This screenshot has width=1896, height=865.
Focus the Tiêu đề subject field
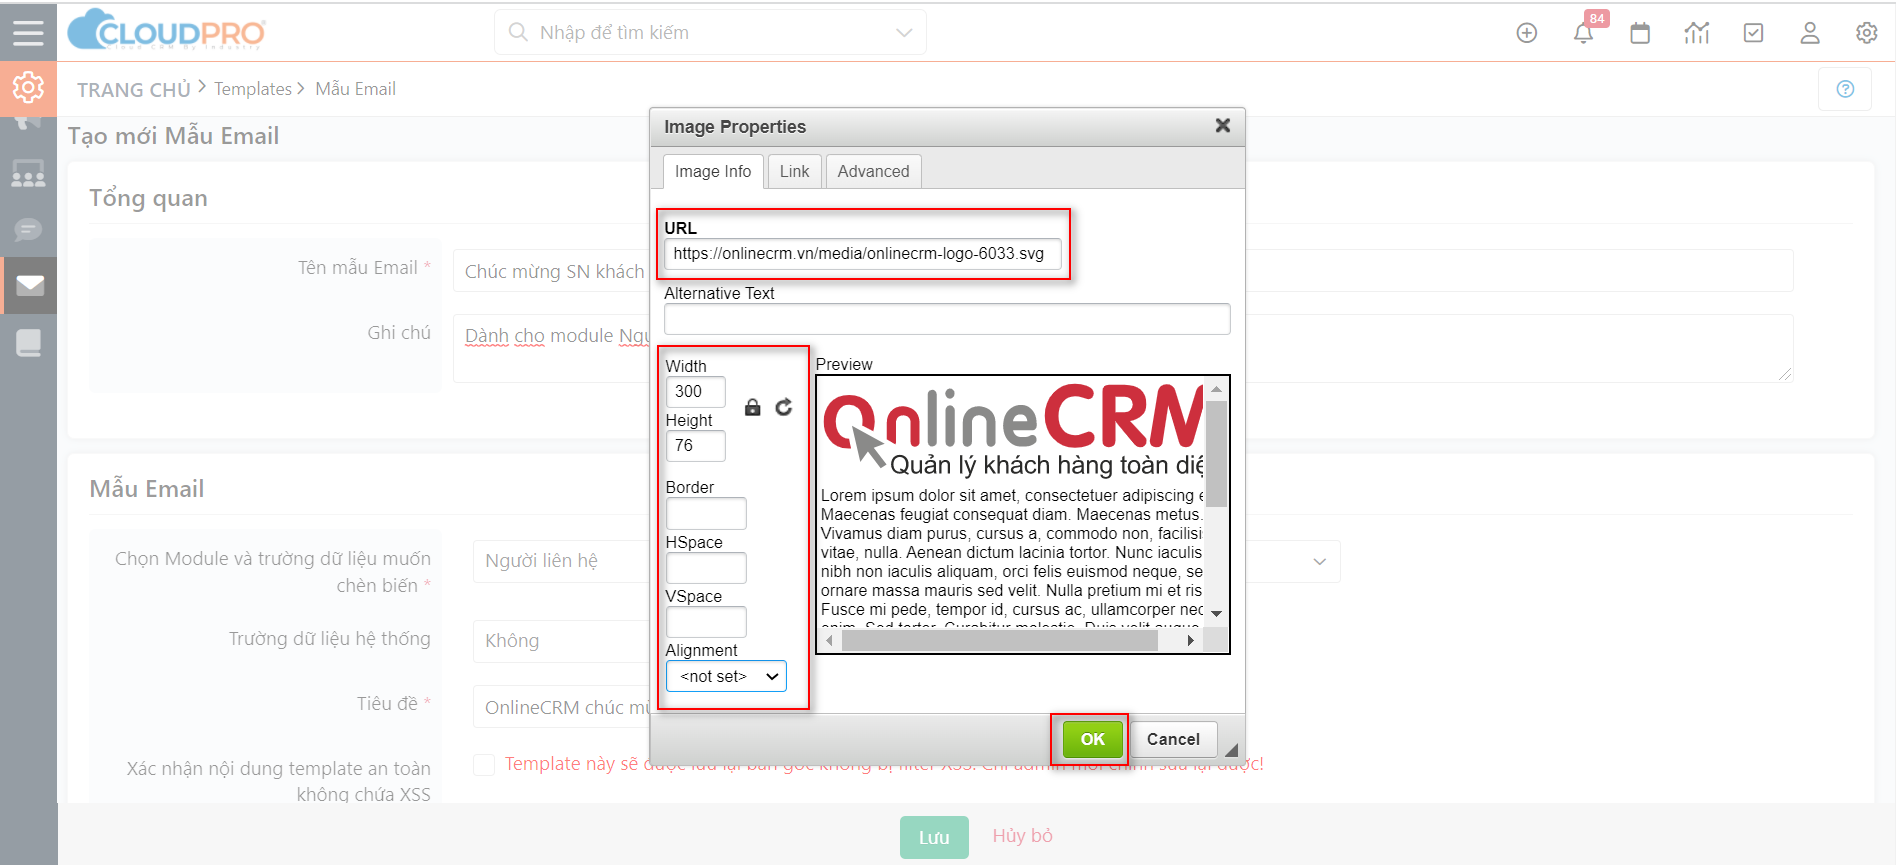pyautogui.click(x=561, y=708)
